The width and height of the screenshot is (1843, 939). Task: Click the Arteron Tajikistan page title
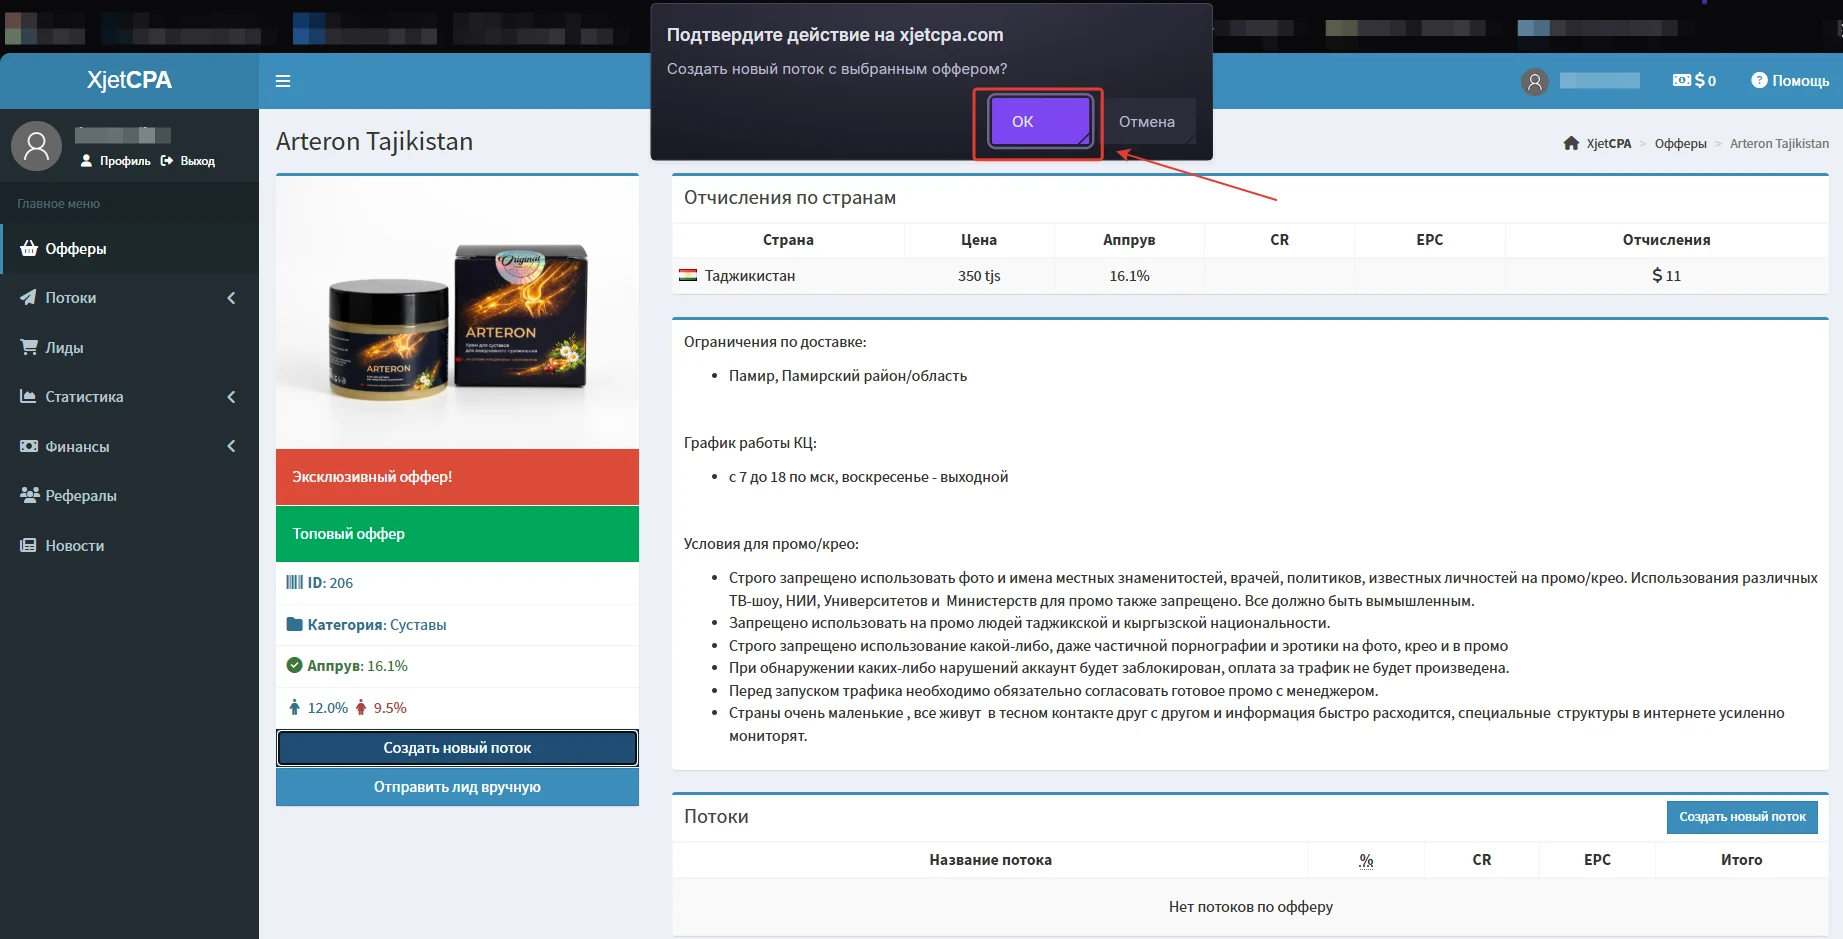(x=374, y=141)
